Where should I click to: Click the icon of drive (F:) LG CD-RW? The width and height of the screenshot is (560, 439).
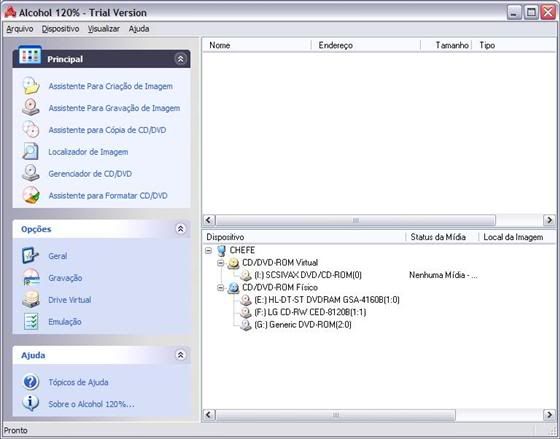pos(246,313)
